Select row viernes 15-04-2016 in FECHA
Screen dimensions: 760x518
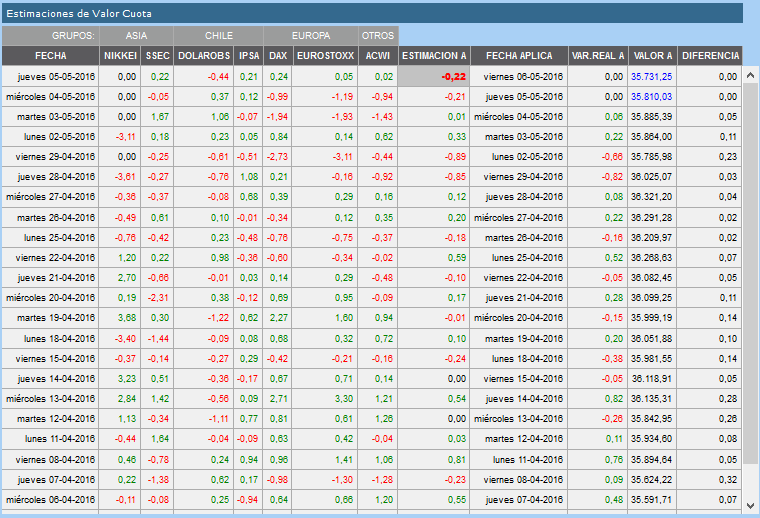[x=50, y=359]
